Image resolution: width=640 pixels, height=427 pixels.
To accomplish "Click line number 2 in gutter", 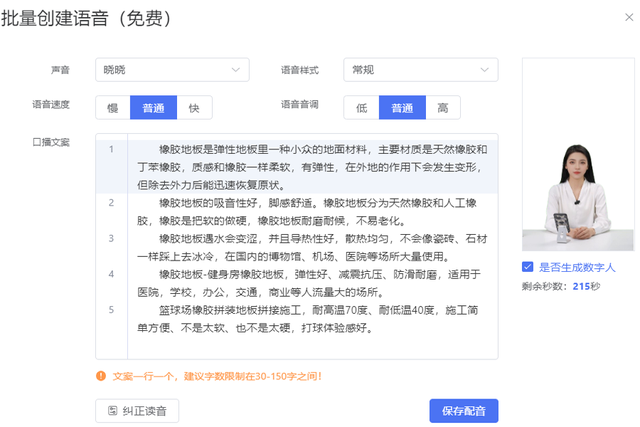I will point(111,203).
